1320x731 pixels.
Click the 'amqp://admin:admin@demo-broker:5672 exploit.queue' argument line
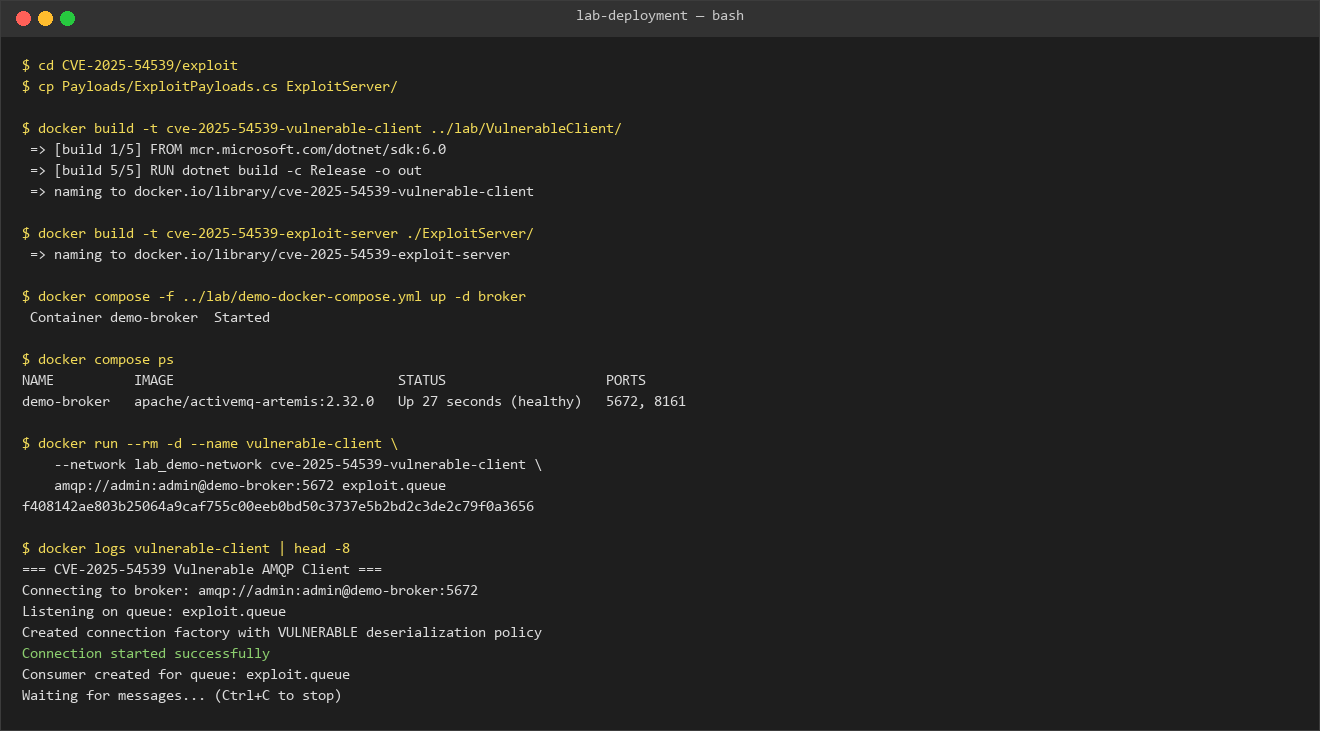click(250, 485)
